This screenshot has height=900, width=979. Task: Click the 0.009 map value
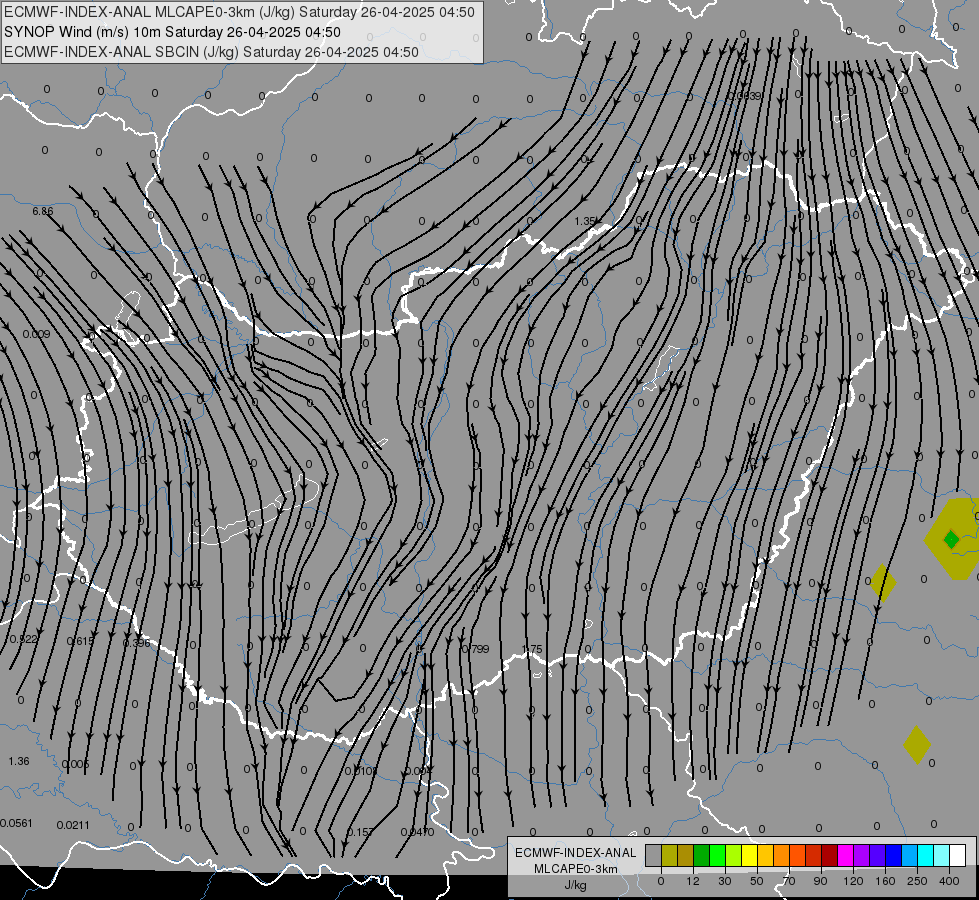point(36,334)
